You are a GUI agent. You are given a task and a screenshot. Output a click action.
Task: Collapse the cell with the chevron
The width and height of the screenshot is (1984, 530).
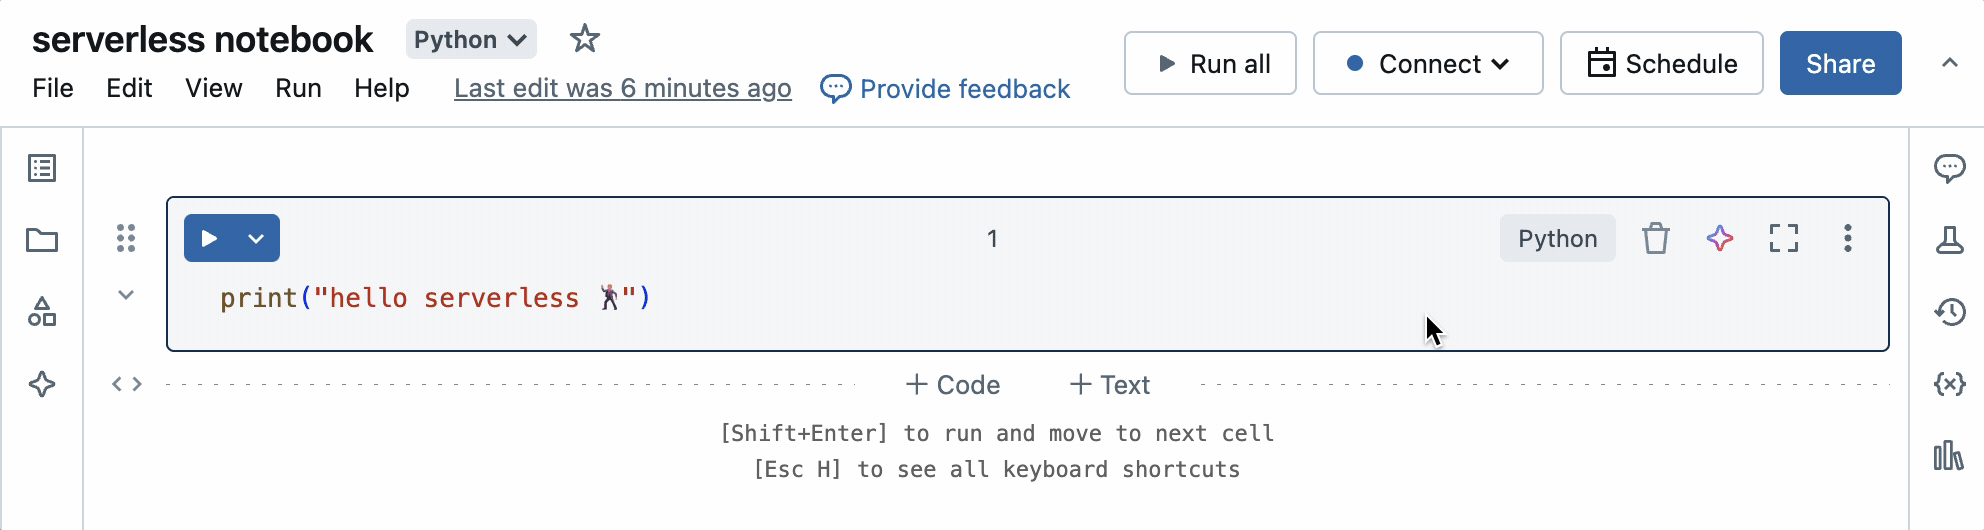[126, 295]
